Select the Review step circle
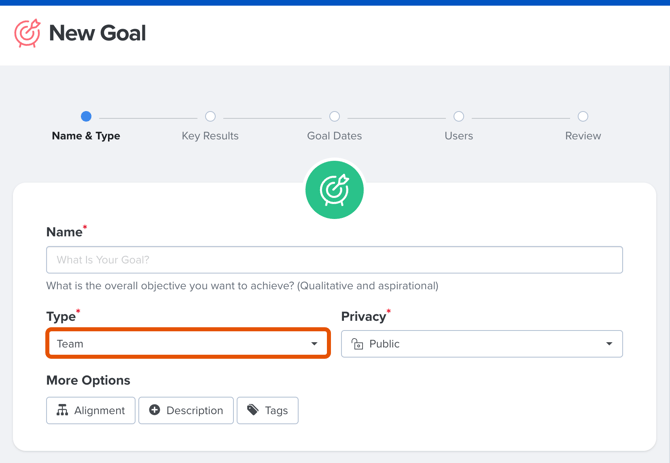670x463 pixels. pos(583,116)
